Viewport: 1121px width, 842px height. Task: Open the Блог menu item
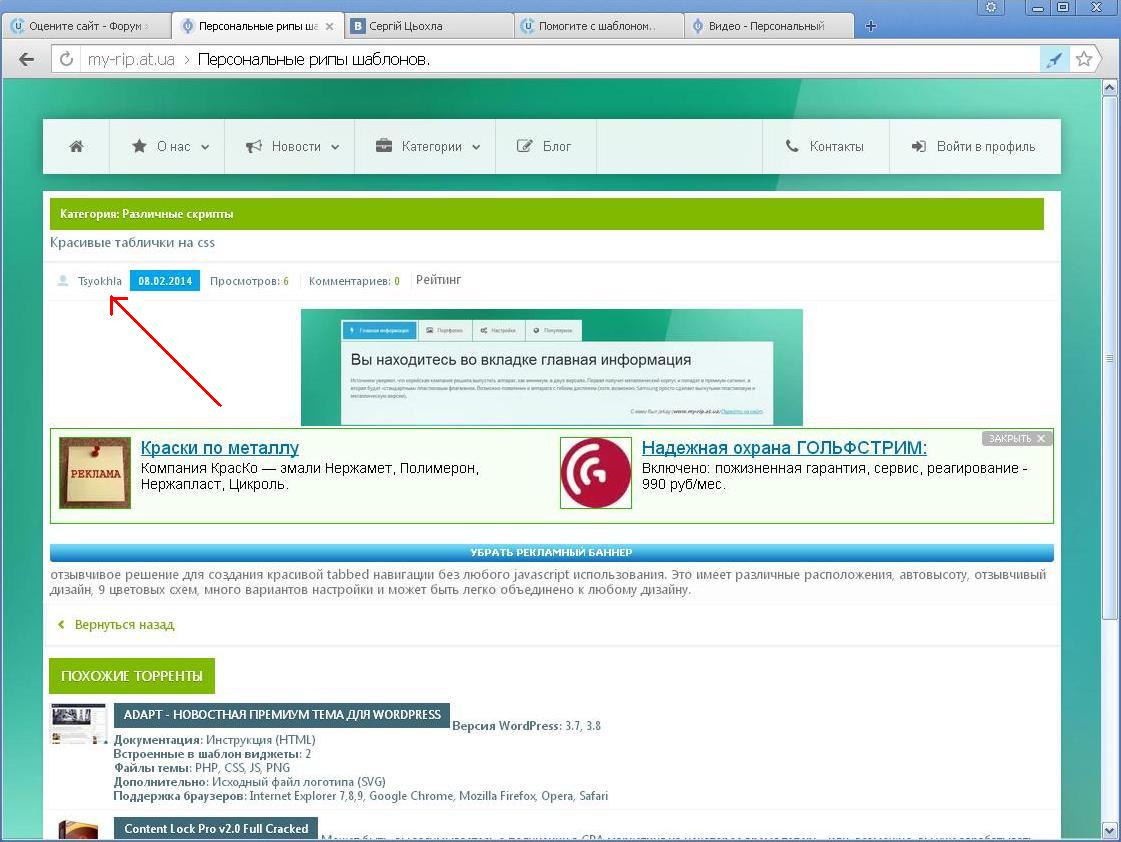point(545,147)
